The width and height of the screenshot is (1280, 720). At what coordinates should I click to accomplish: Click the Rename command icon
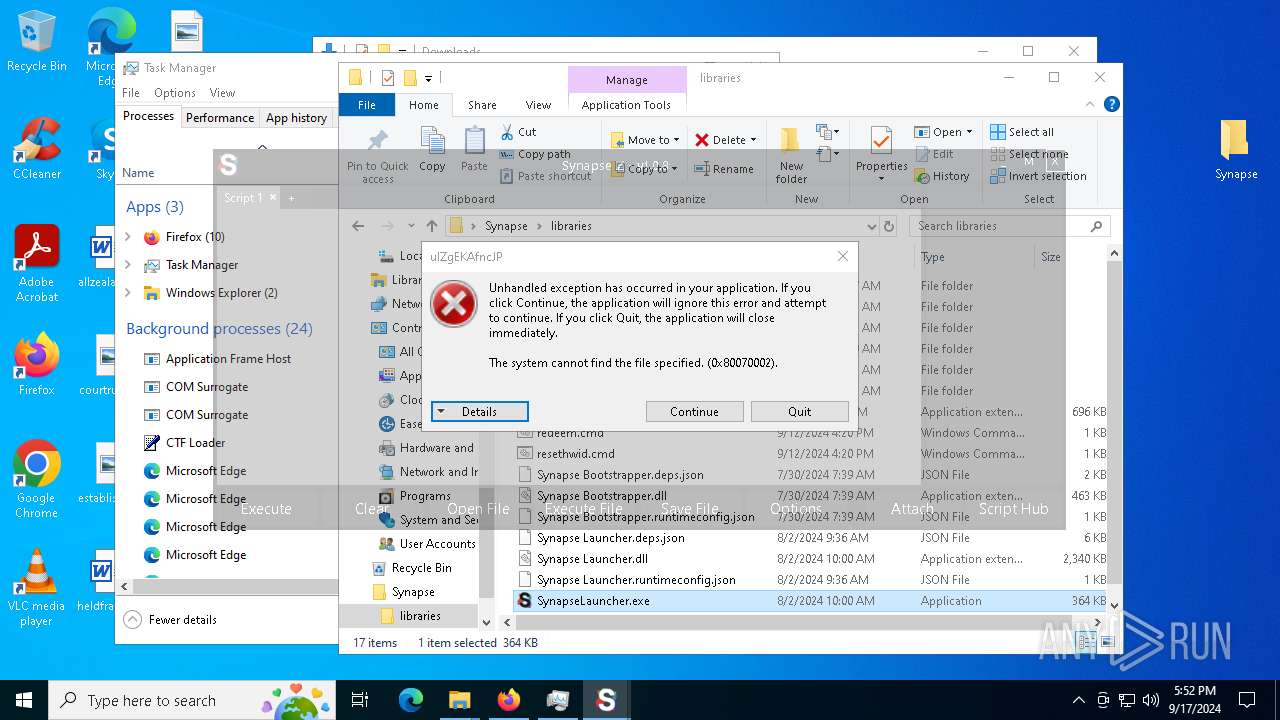(702, 168)
